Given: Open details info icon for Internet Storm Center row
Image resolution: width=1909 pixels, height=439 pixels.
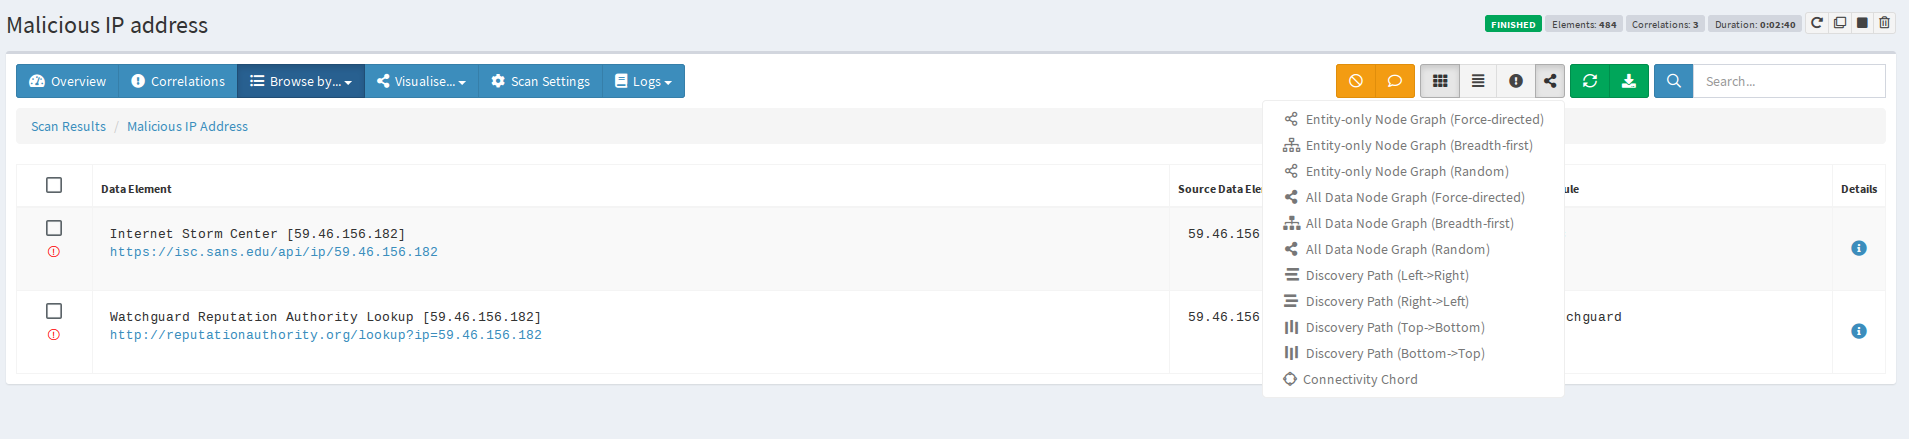Looking at the screenshot, I should tap(1859, 248).
